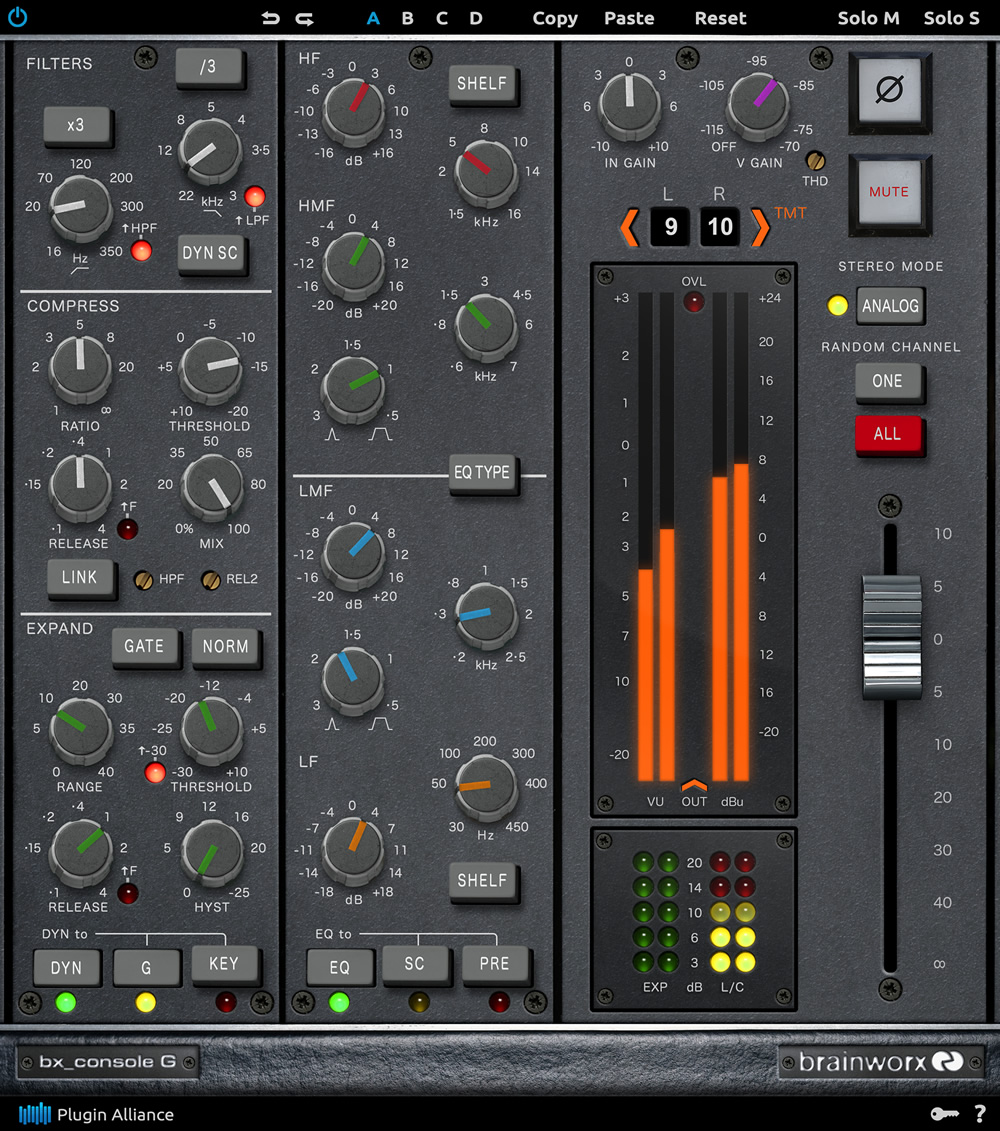Open the EQ TYPE selector
This screenshot has height=1131, width=1000.
click(483, 474)
